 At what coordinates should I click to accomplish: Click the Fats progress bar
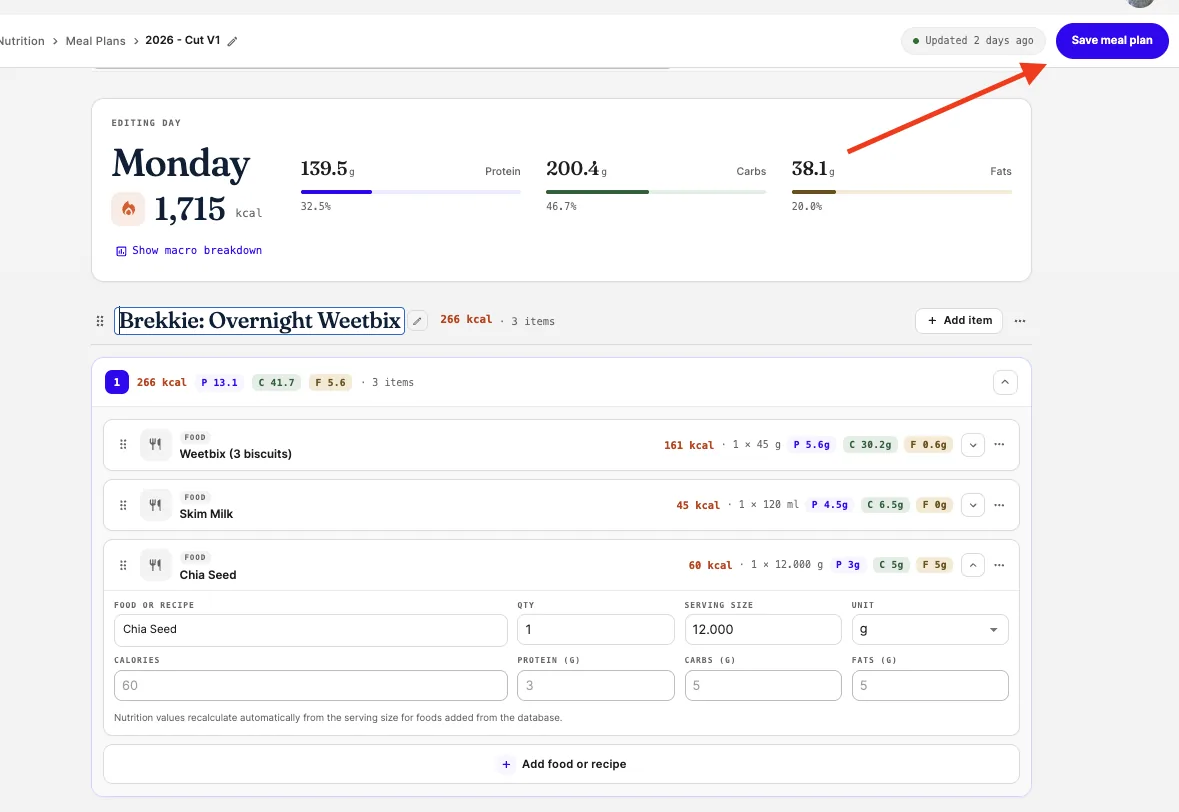click(902, 192)
